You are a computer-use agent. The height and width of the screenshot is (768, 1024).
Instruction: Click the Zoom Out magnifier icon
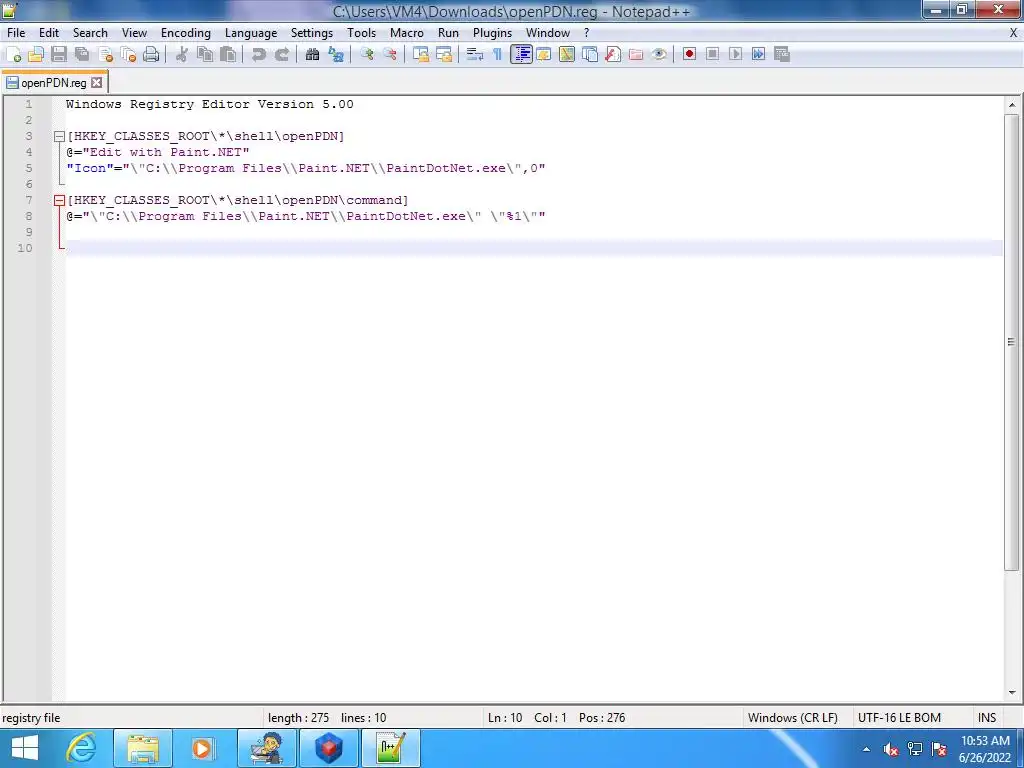[x=390, y=54]
